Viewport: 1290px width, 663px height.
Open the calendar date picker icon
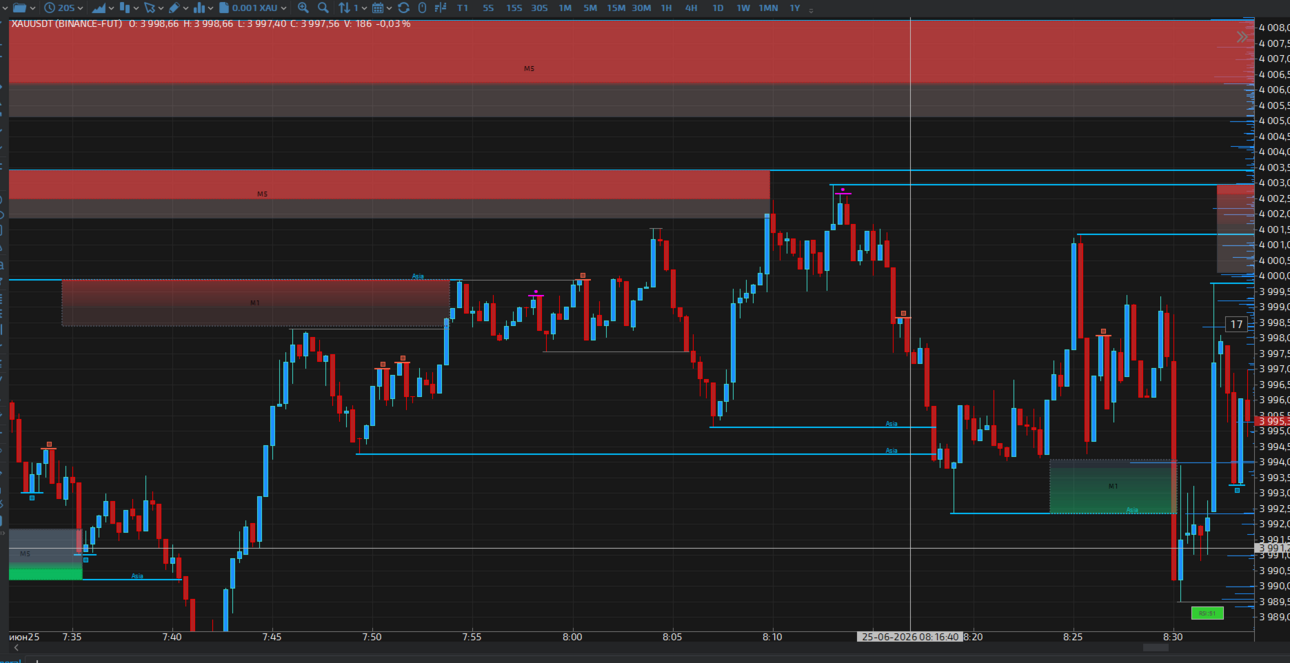[378, 7]
